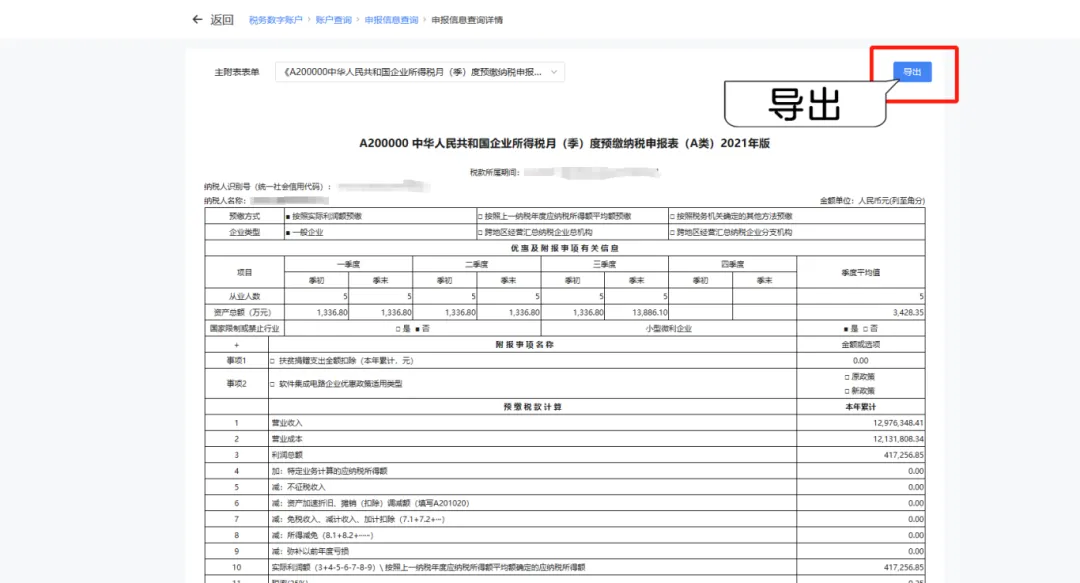The image size is (1080, 583).
Task: Navigate to 申报信息查询 breadcrumb
Action: pos(391,20)
